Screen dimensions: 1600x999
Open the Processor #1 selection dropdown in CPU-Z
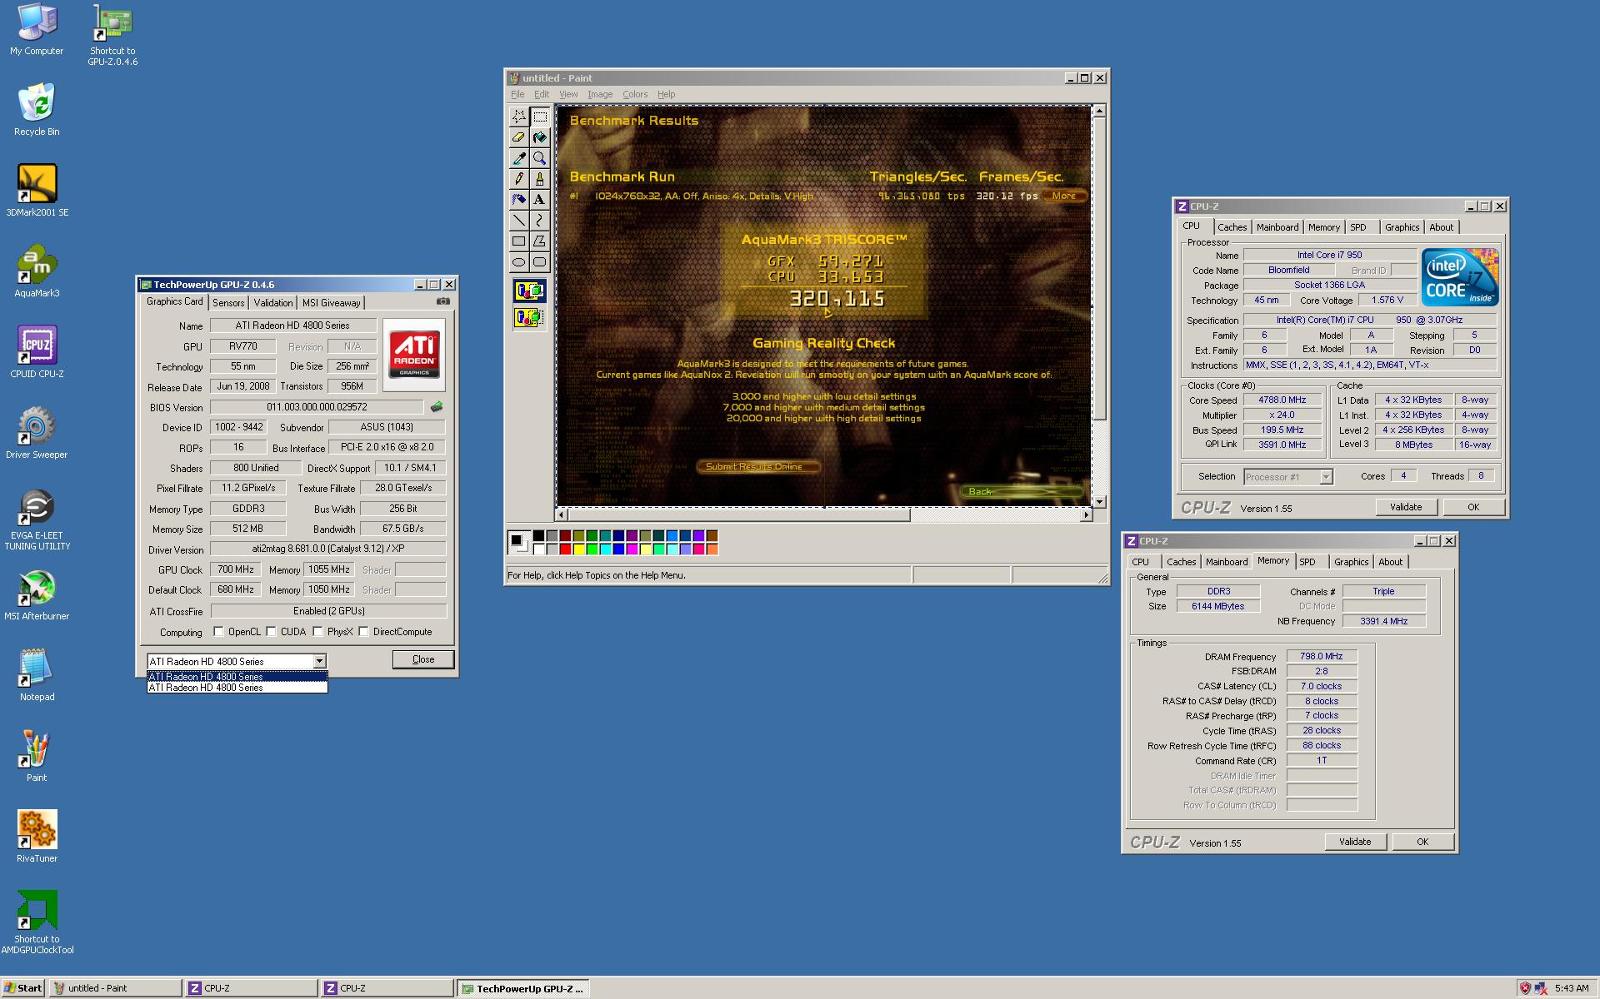[1326, 477]
